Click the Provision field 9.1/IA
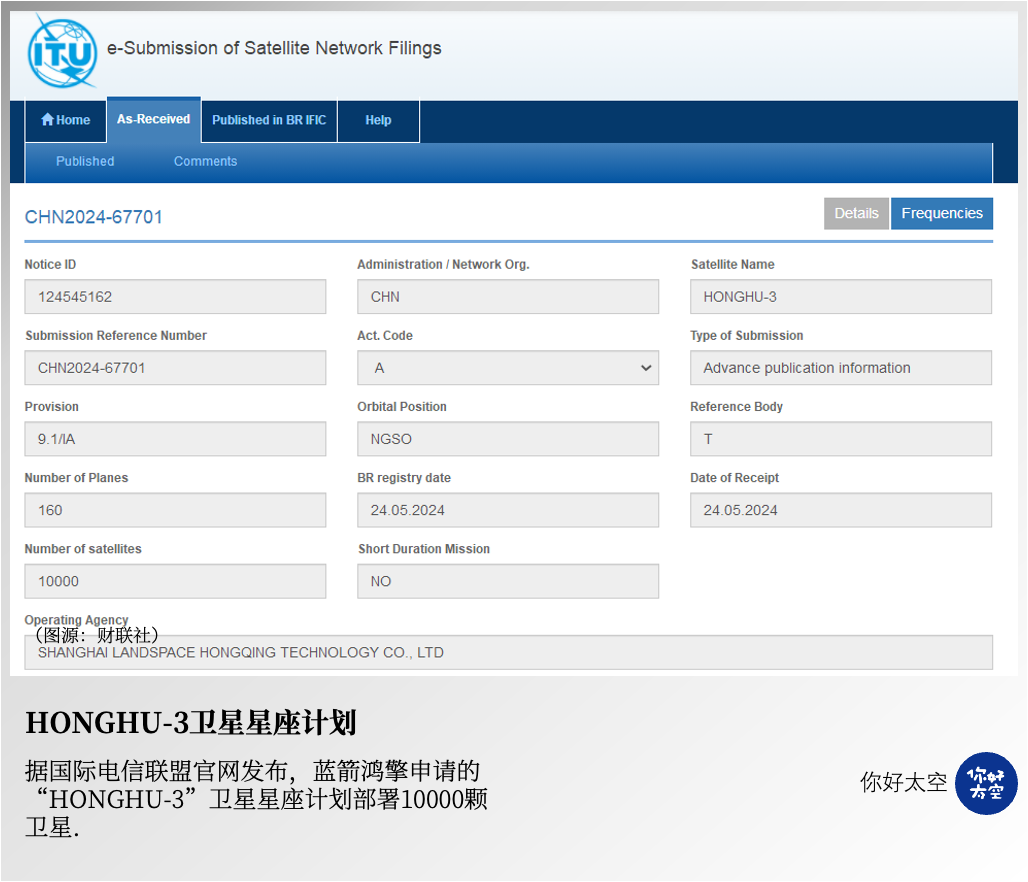The width and height of the screenshot is (1028, 882). coord(175,439)
